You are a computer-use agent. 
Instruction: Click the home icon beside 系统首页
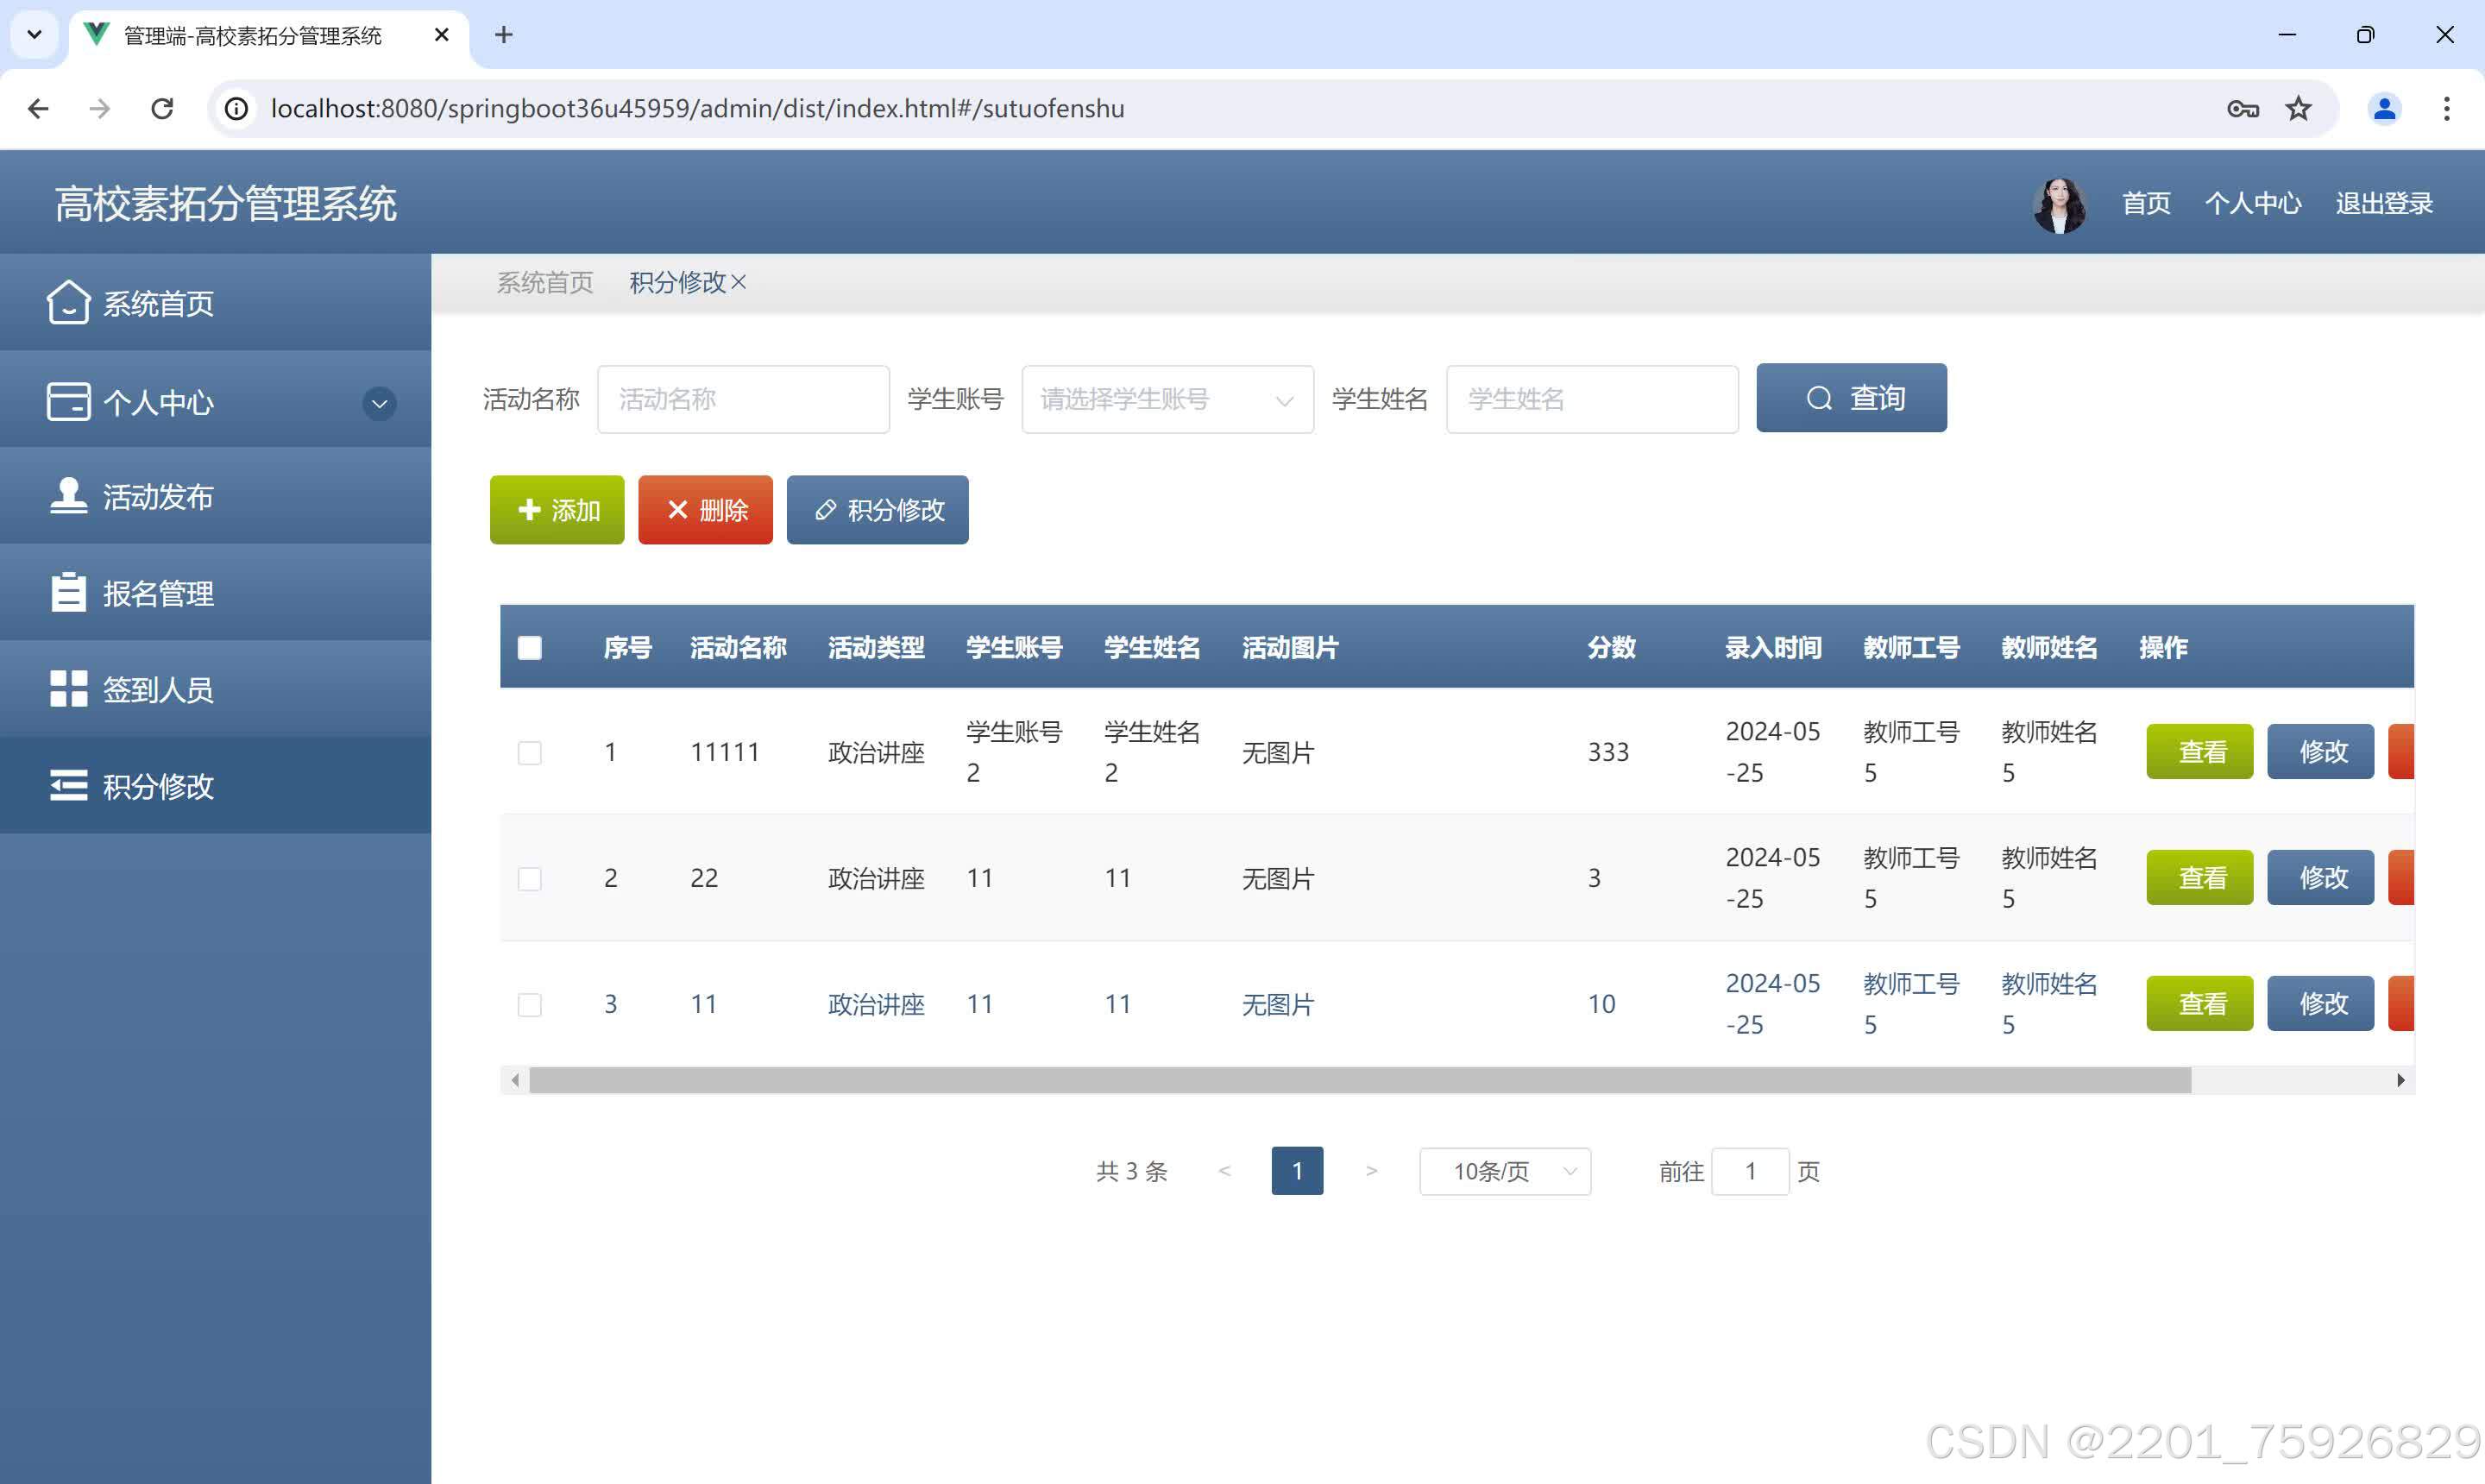[x=68, y=302]
